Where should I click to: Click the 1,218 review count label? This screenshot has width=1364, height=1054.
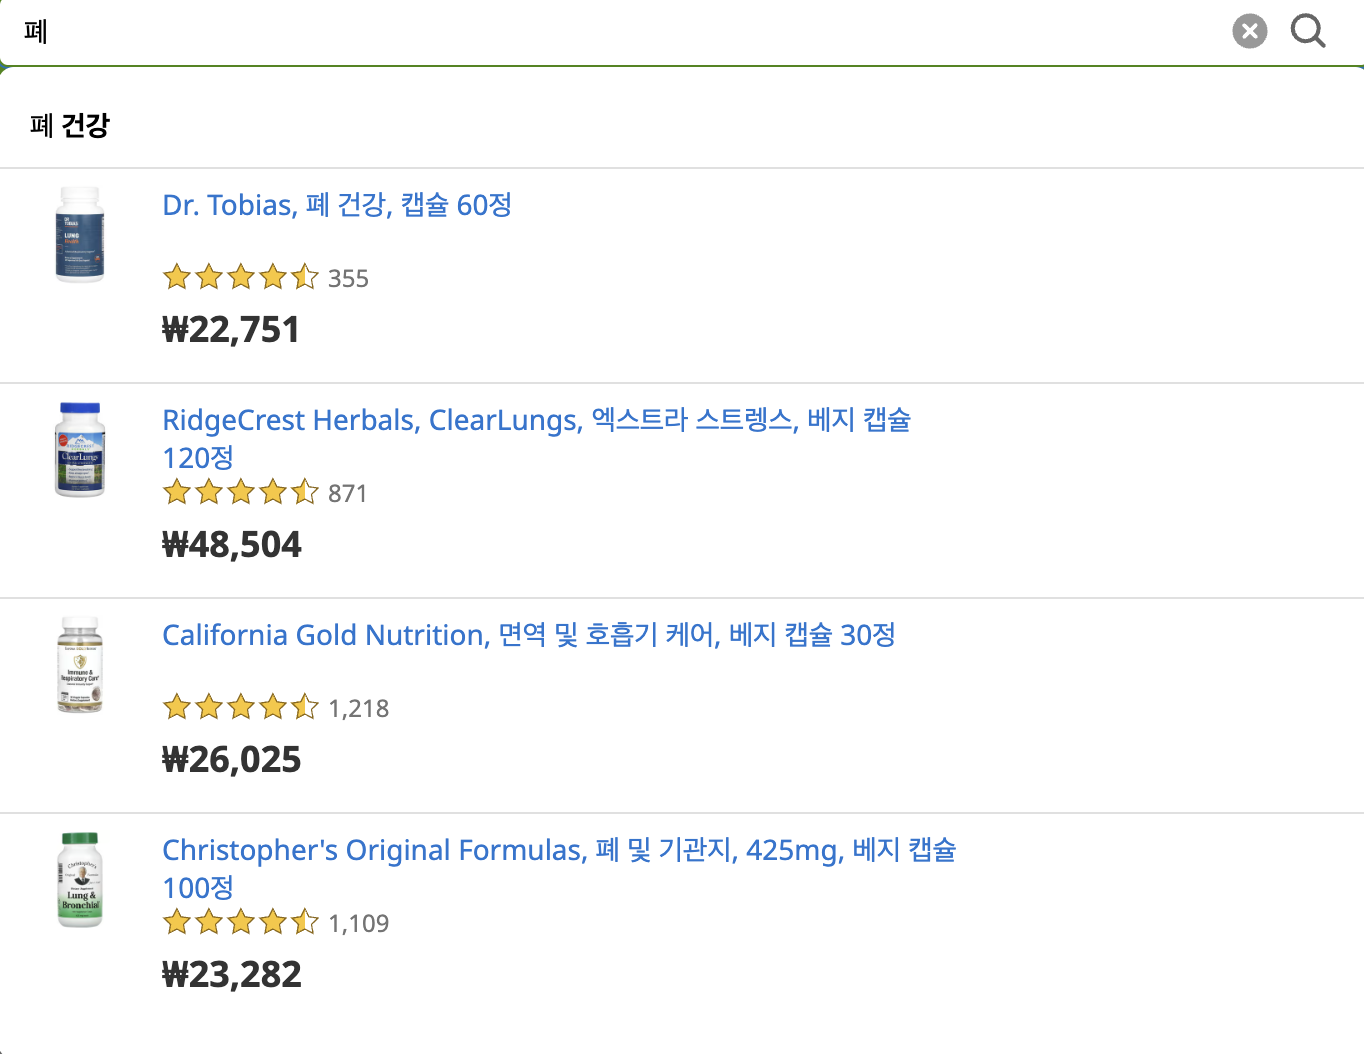359,708
